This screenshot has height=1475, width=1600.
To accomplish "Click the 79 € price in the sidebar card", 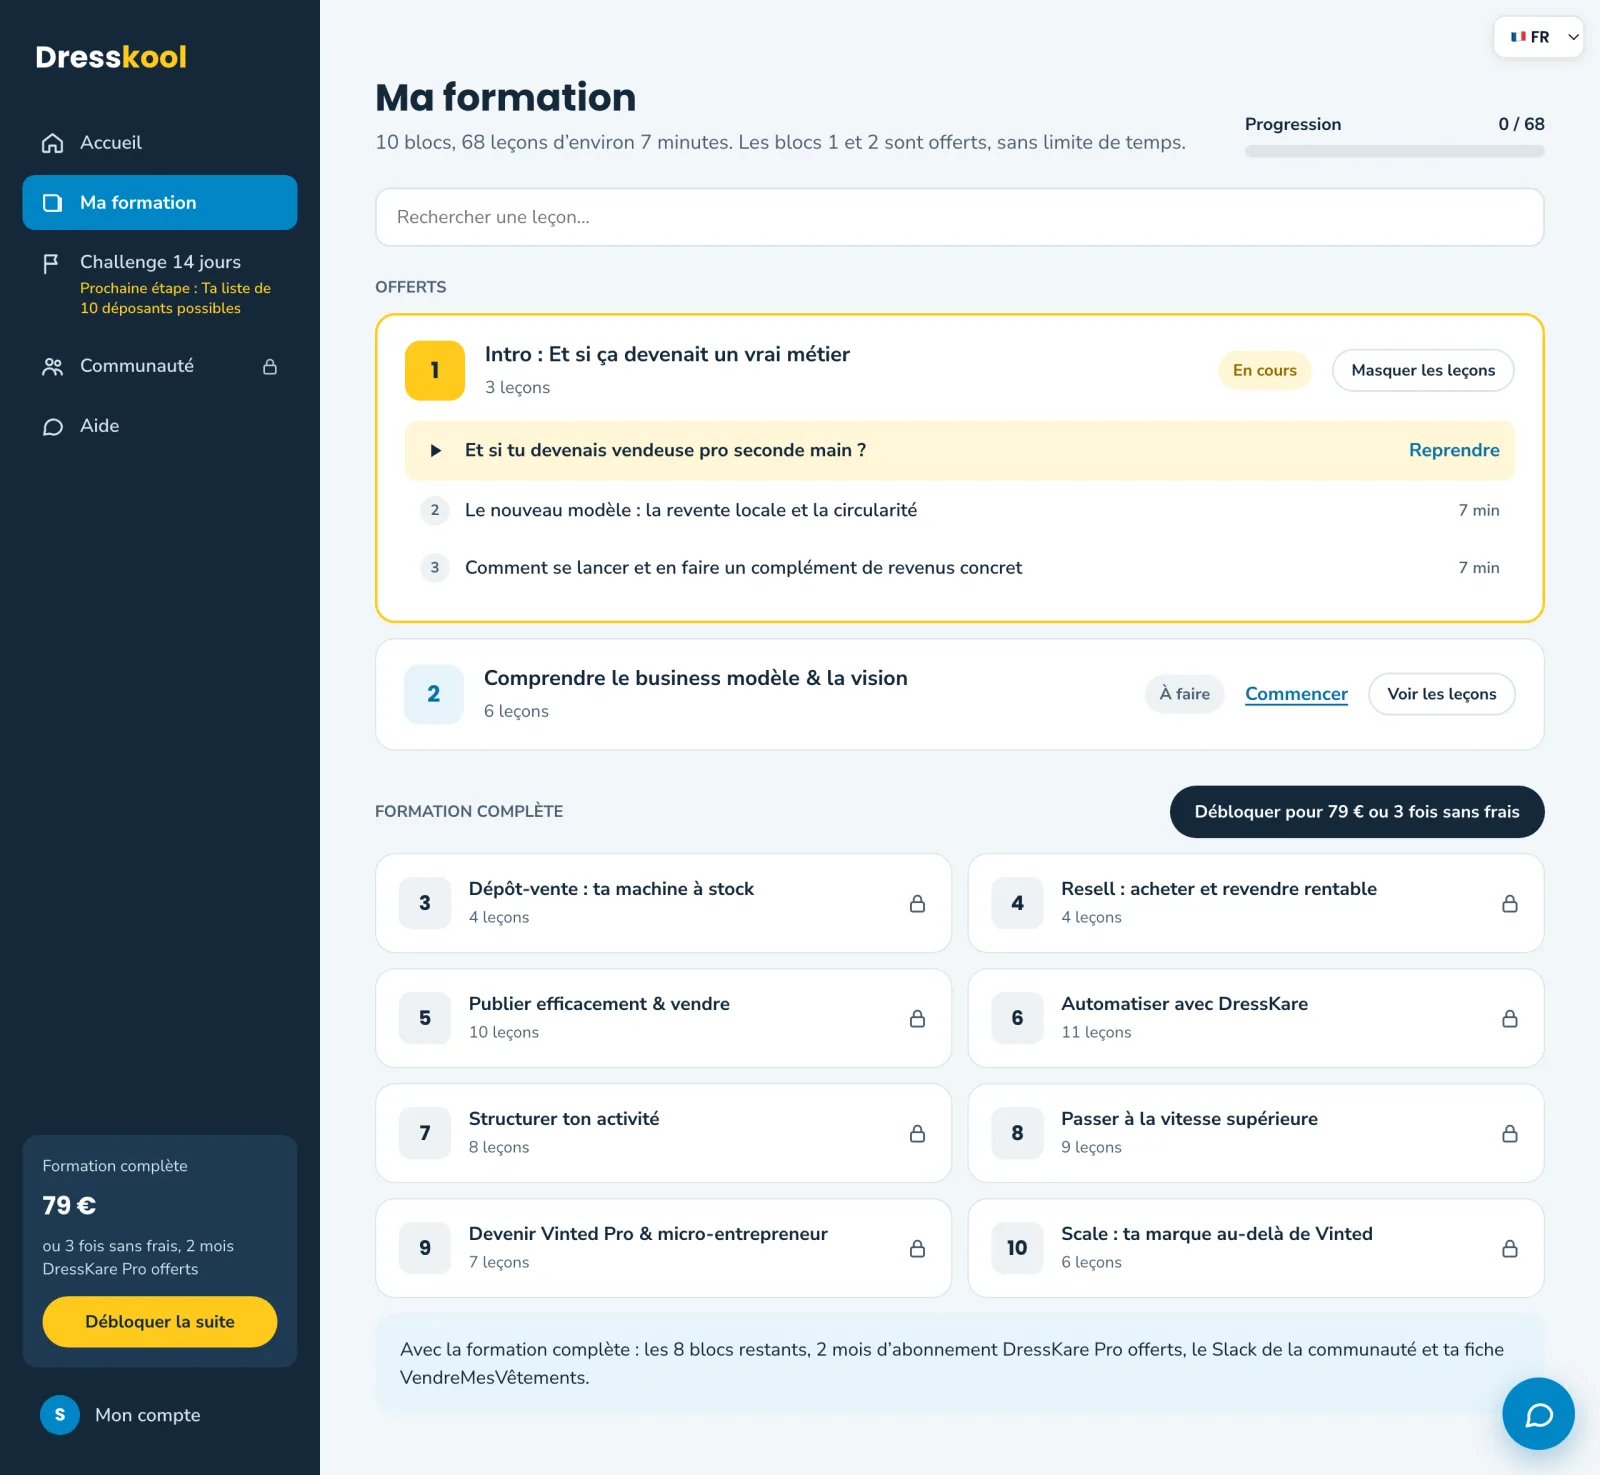I will pyautogui.click(x=69, y=1206).
